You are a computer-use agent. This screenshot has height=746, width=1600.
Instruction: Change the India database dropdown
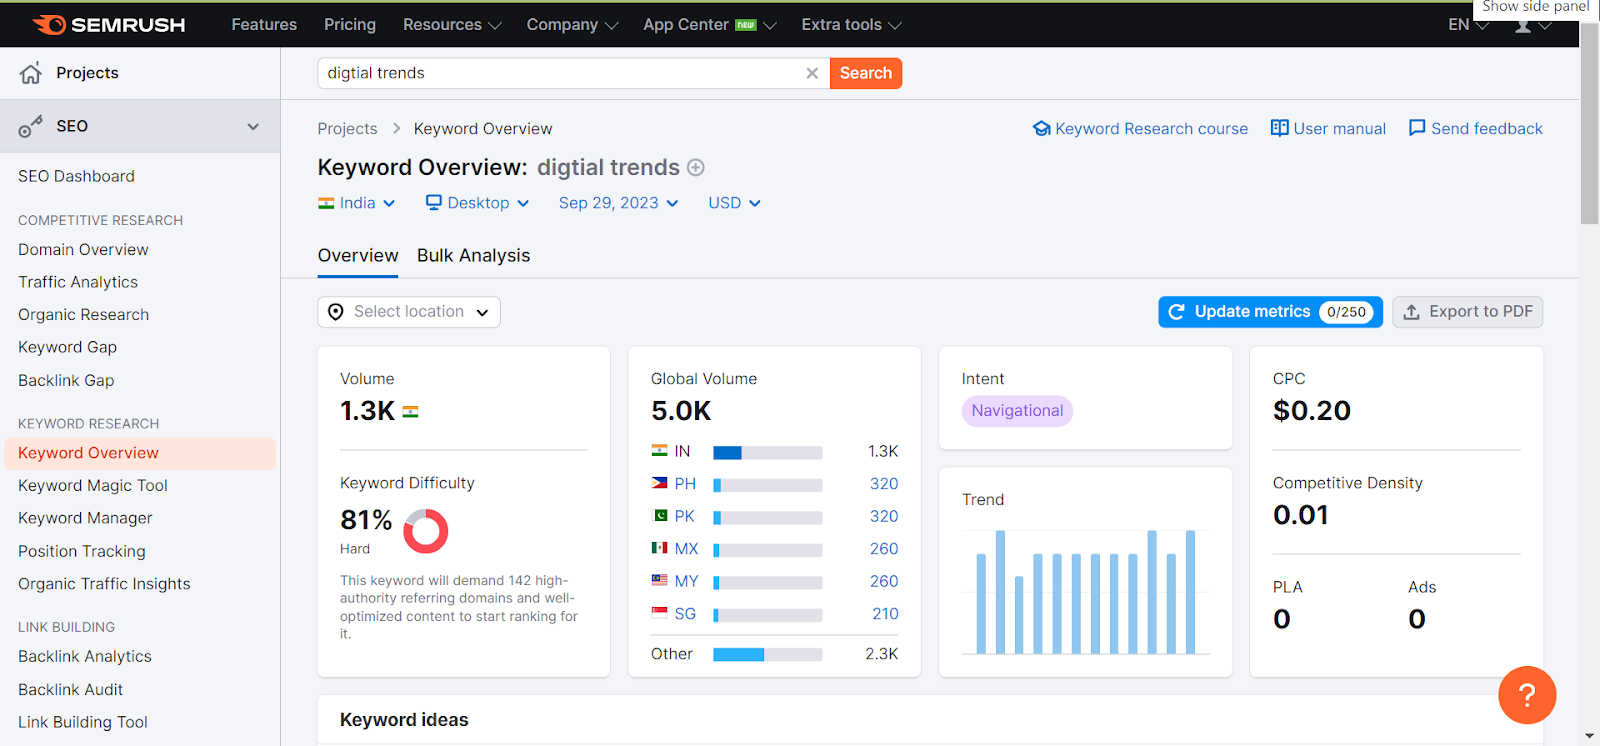357,203
